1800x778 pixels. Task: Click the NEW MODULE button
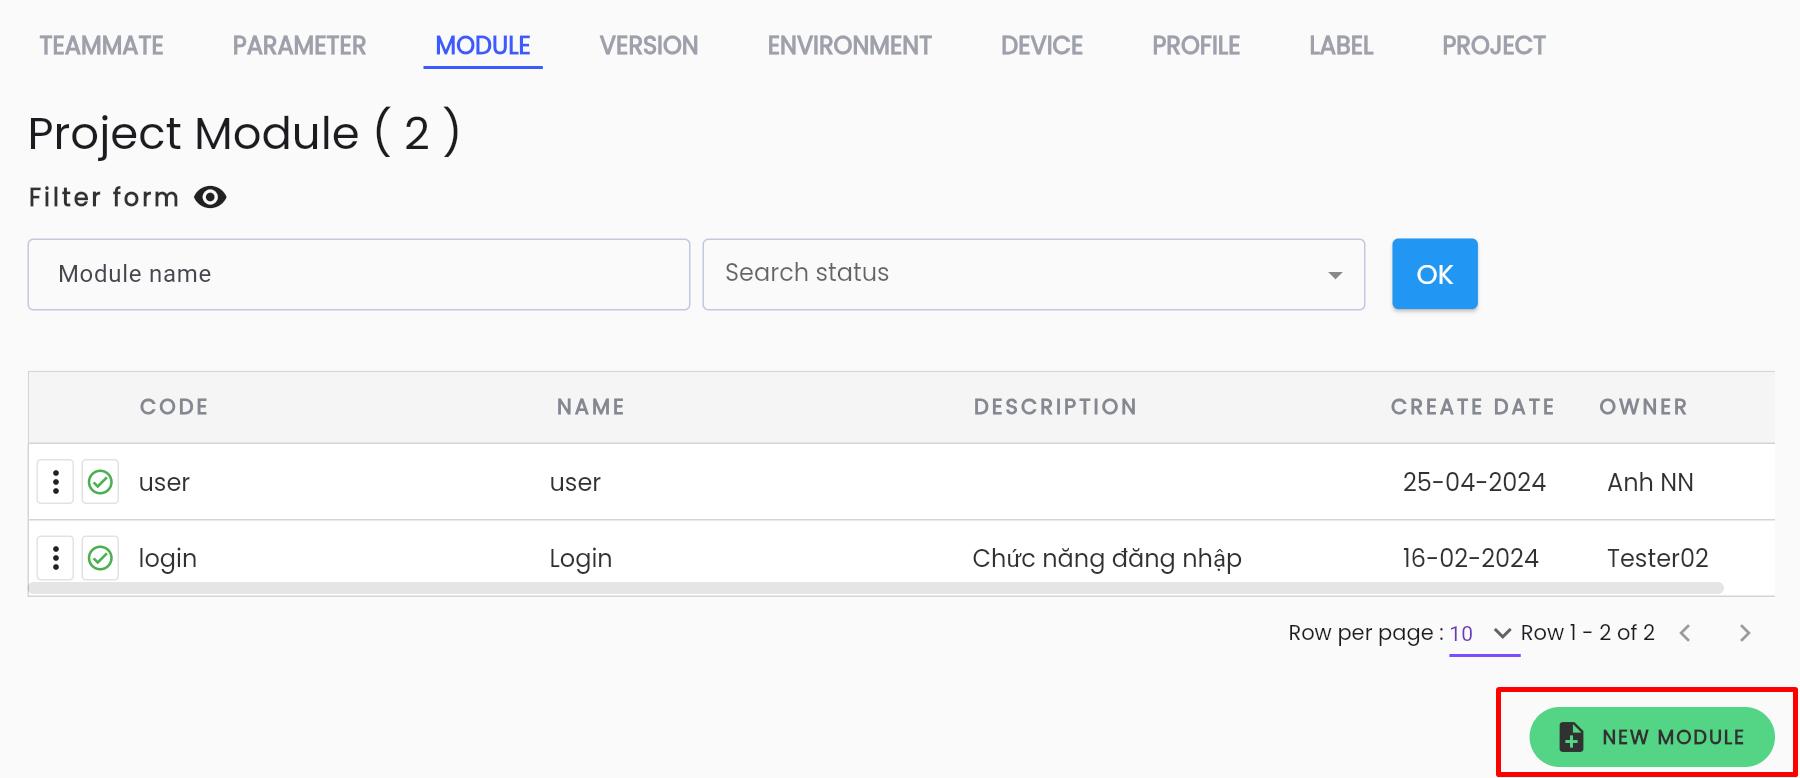pyautogui.click(x=1652, y=737)
